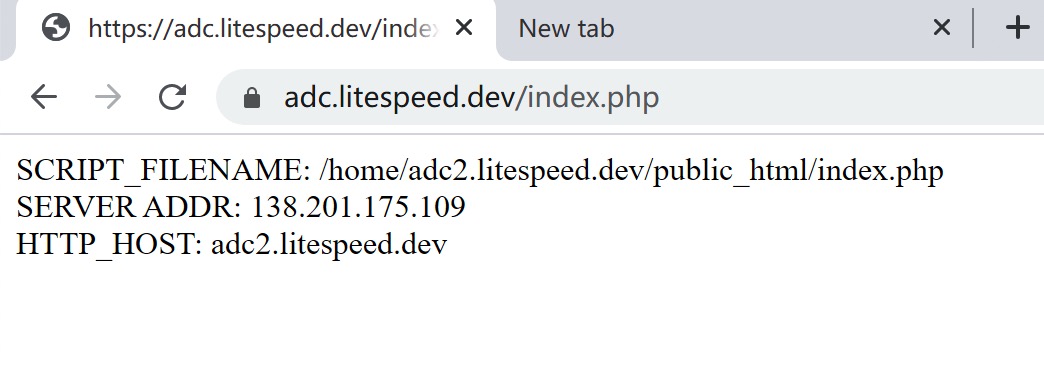Click the HTTP_HOST label text
The image size is (1044, 372).
109,245
